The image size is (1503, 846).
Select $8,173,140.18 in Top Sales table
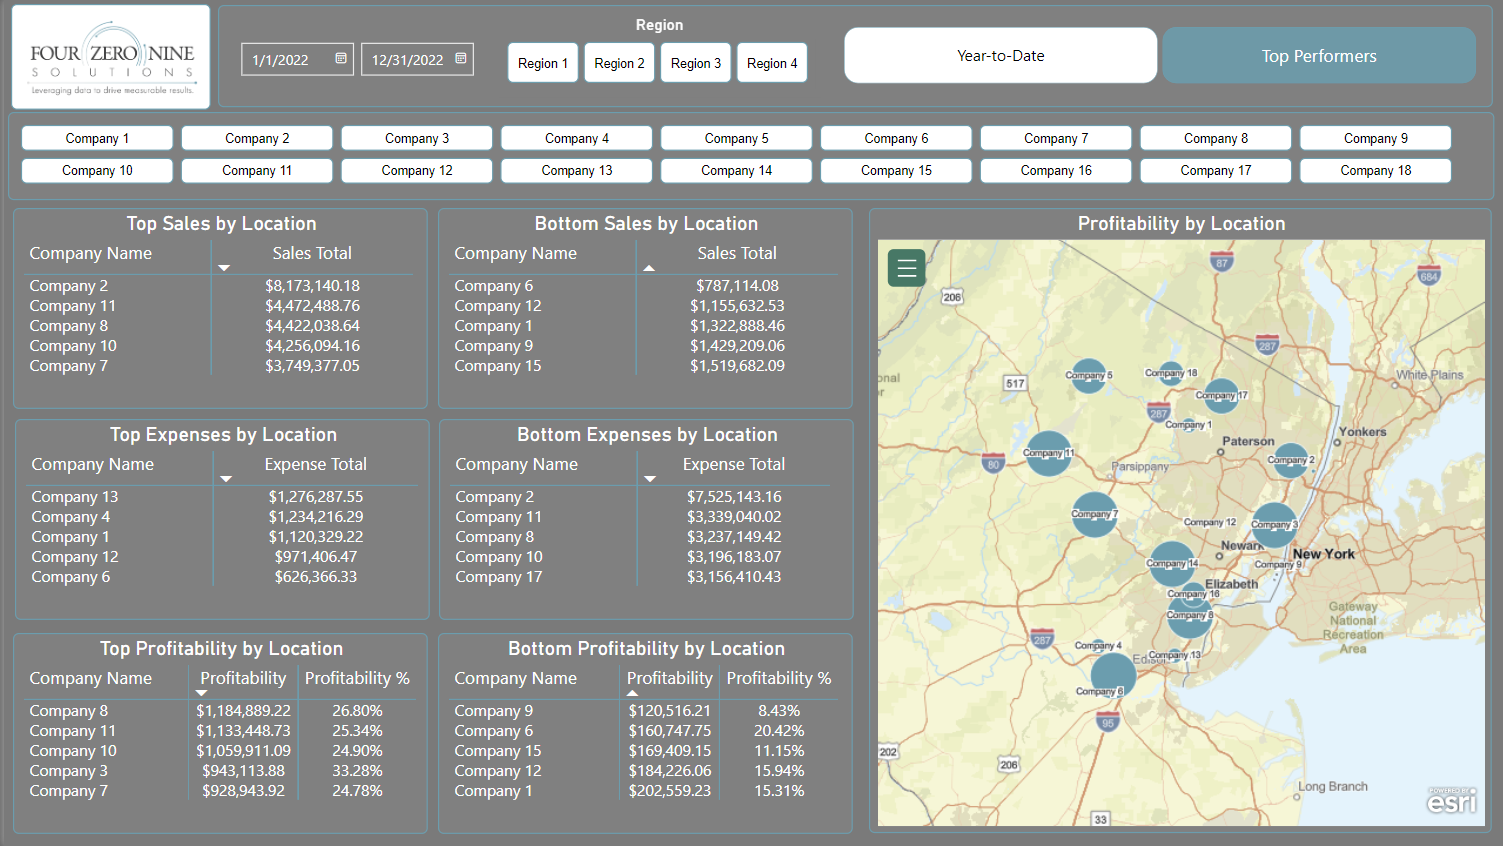[312, 286]
